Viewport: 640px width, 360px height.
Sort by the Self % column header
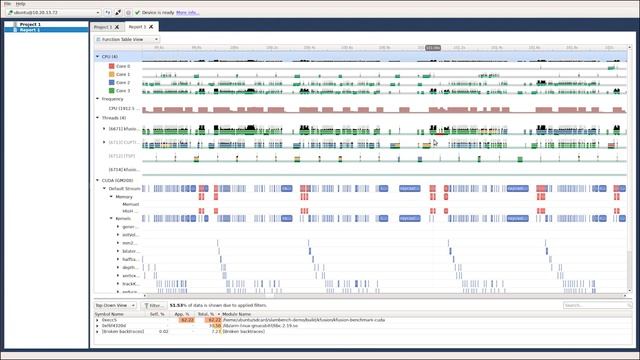tap(157, 314)
